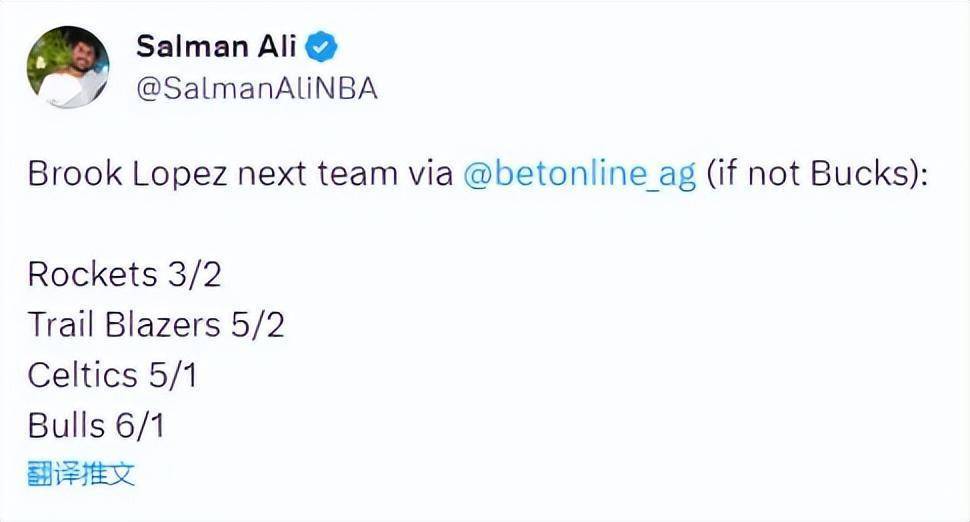Follow the @betonline_ag mention link
This screenshot has width=970, height=522.
tap(580, 174)
